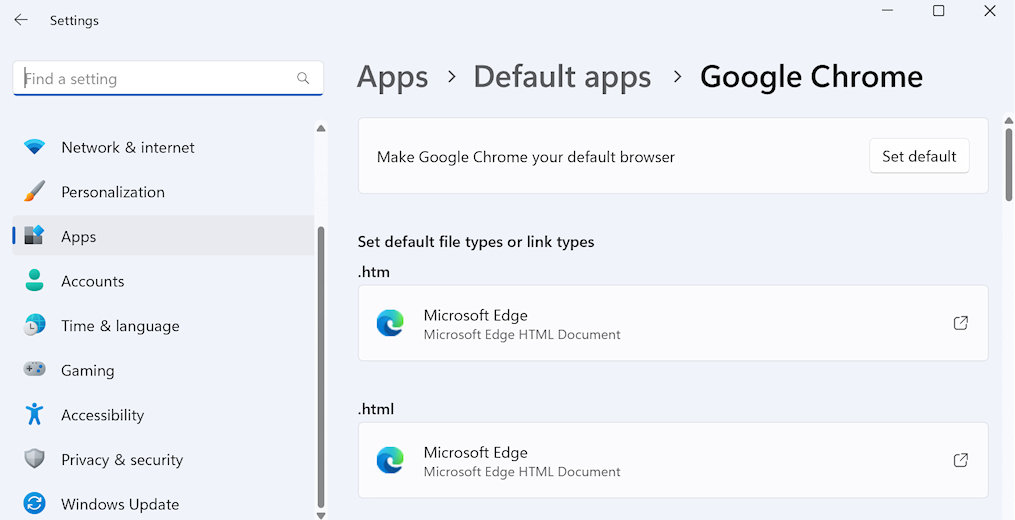Image resolution: width=1015 pixels, height=520 pixels.
Task: Click the Apps sidebar icon
Action: tap(34, 236)
